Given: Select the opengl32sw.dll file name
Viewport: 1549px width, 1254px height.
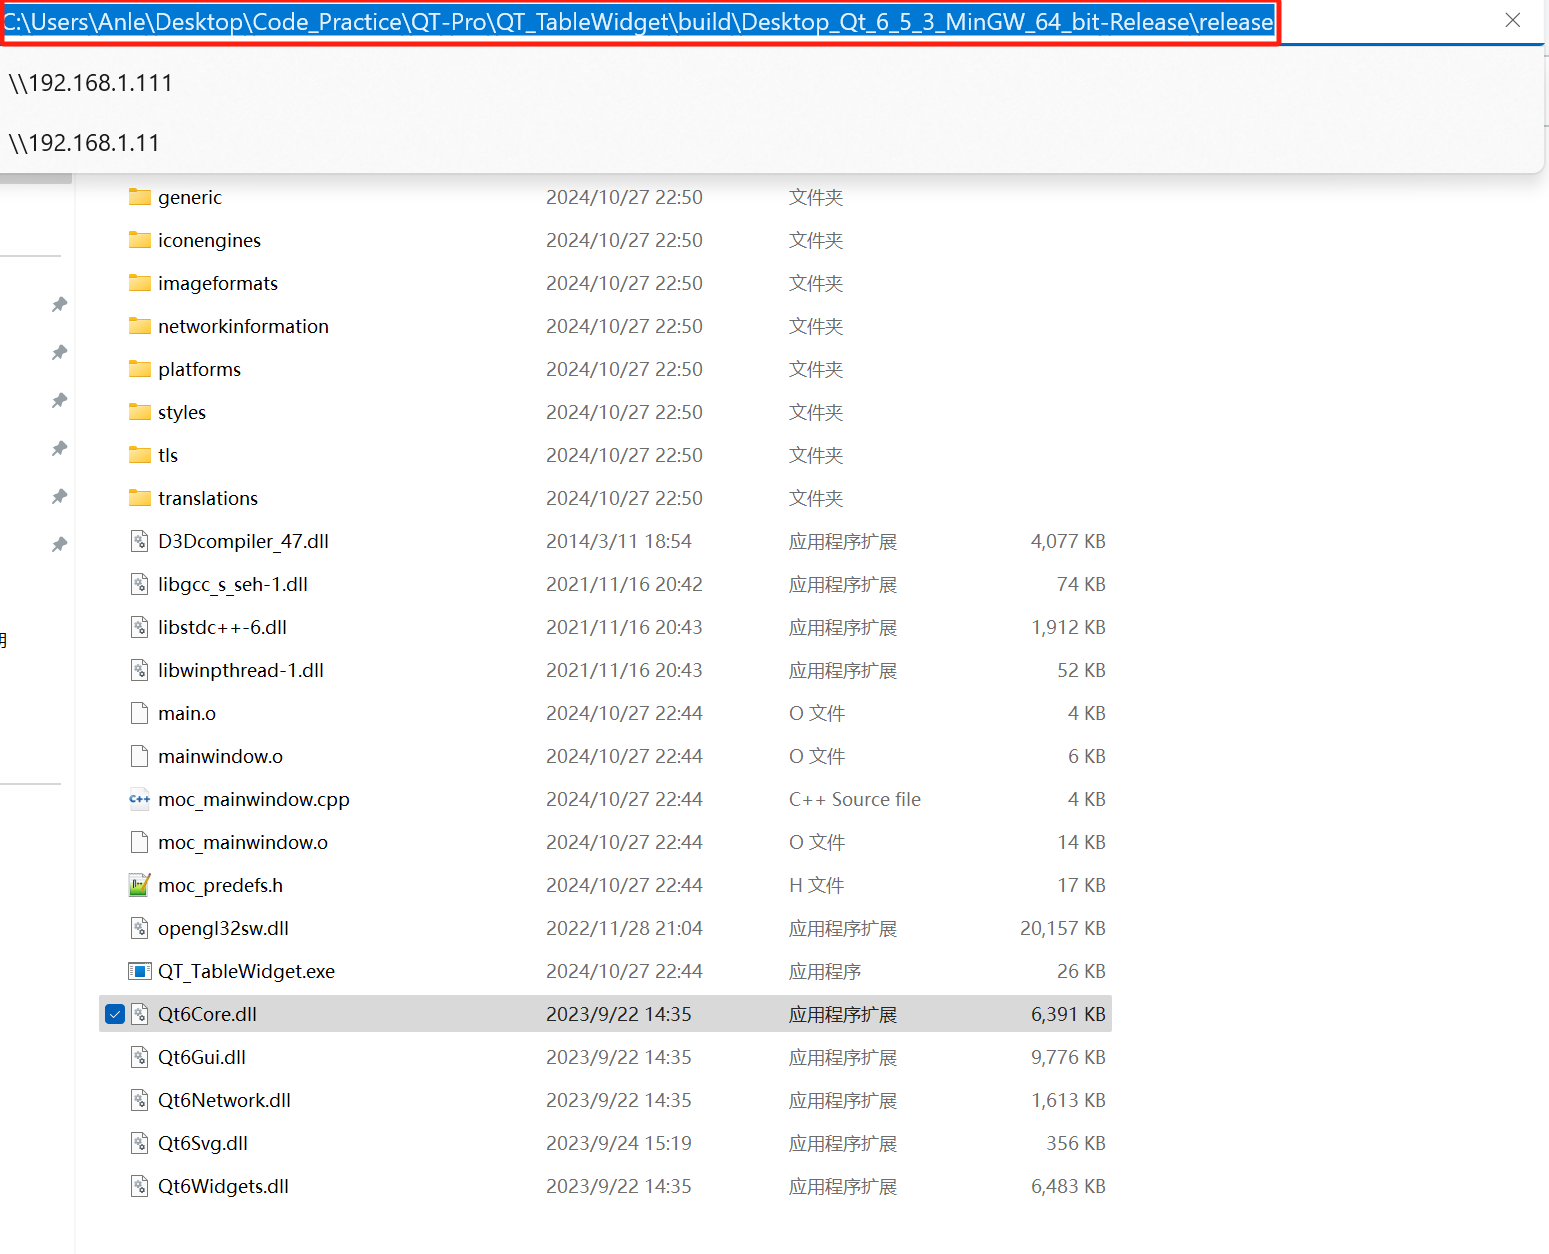Looking at the screenshot, I should click(223, 928).
